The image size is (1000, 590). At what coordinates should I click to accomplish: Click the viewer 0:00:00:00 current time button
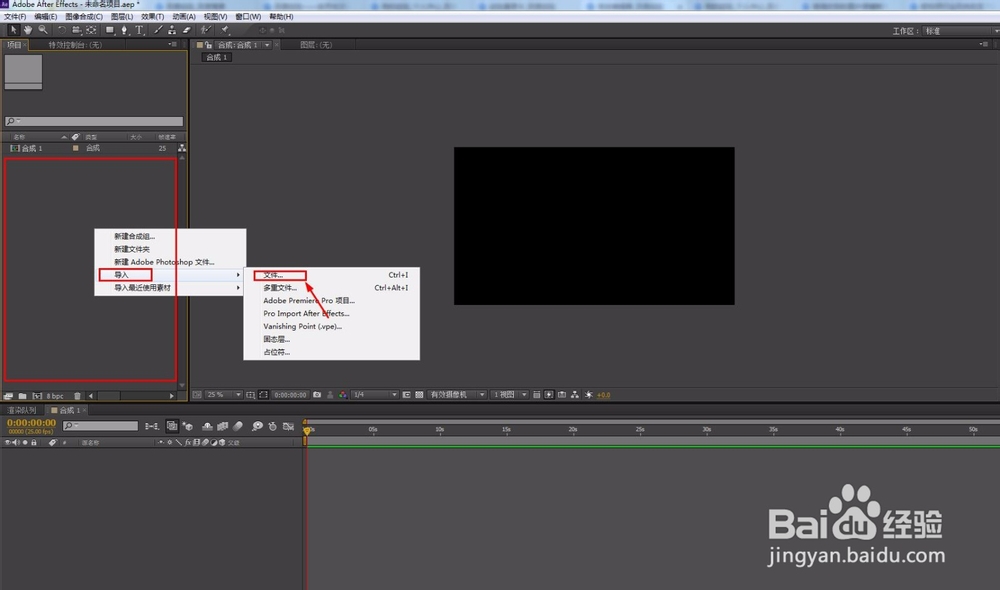(290, 395)
